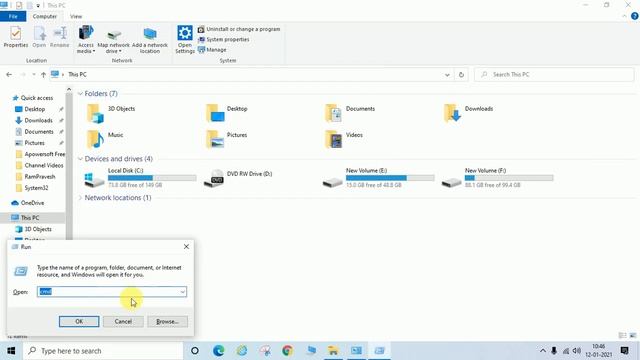Open the 3D Objects folder
This screenshot has height=360, width=640.
click(111, 113)
